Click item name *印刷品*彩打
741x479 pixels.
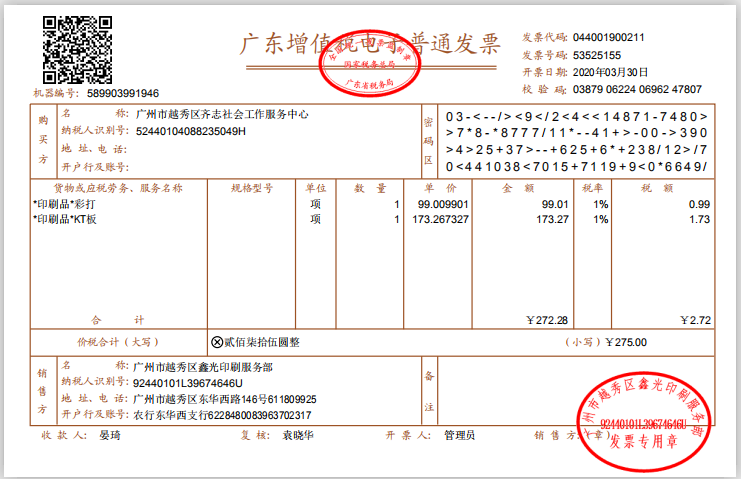click(64, 204)
